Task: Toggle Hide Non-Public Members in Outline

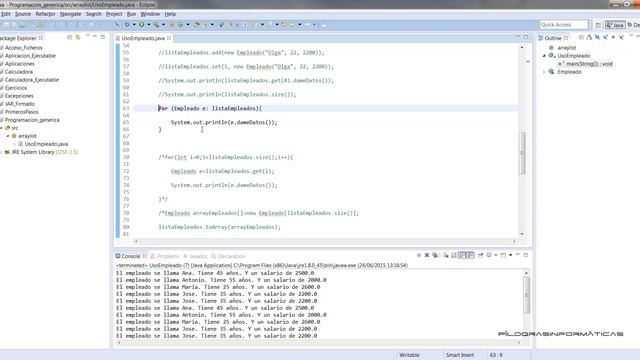Action: coord(613,38)
